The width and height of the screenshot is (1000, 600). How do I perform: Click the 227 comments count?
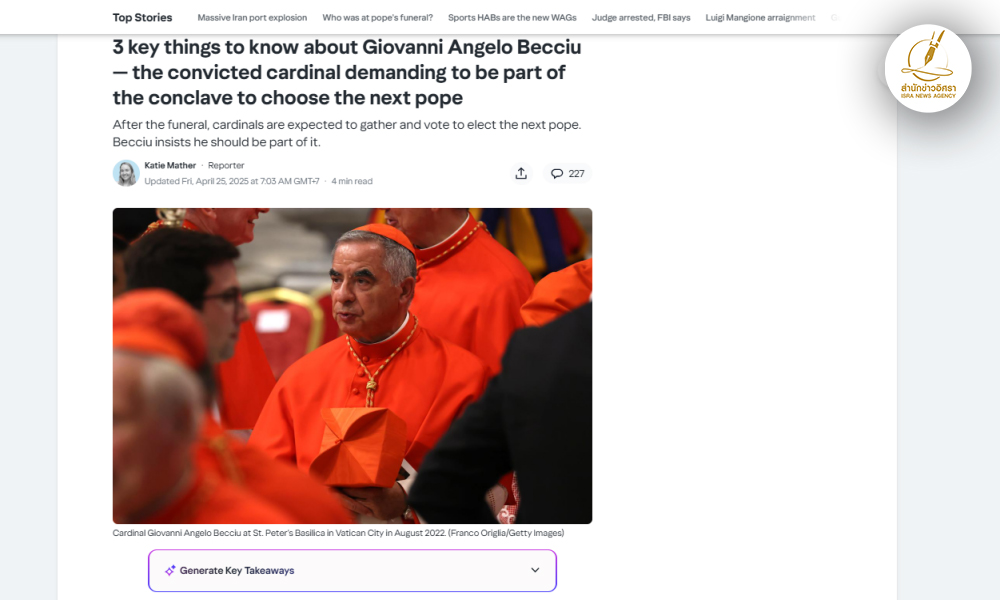tap(577, 173)
